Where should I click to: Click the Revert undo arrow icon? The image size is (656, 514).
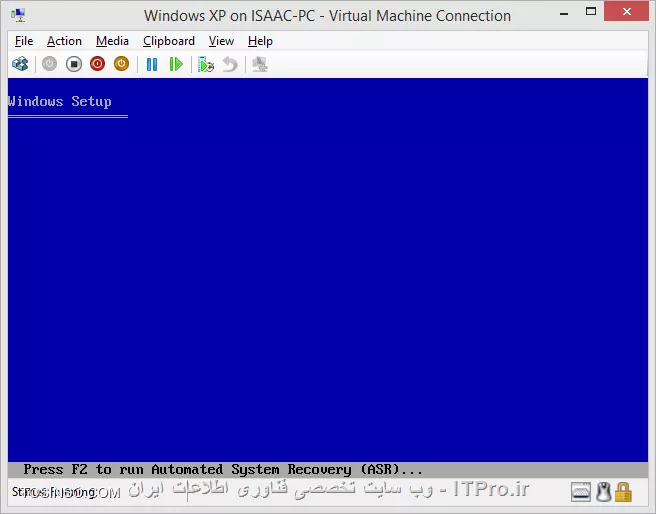[x=230, y=64]
